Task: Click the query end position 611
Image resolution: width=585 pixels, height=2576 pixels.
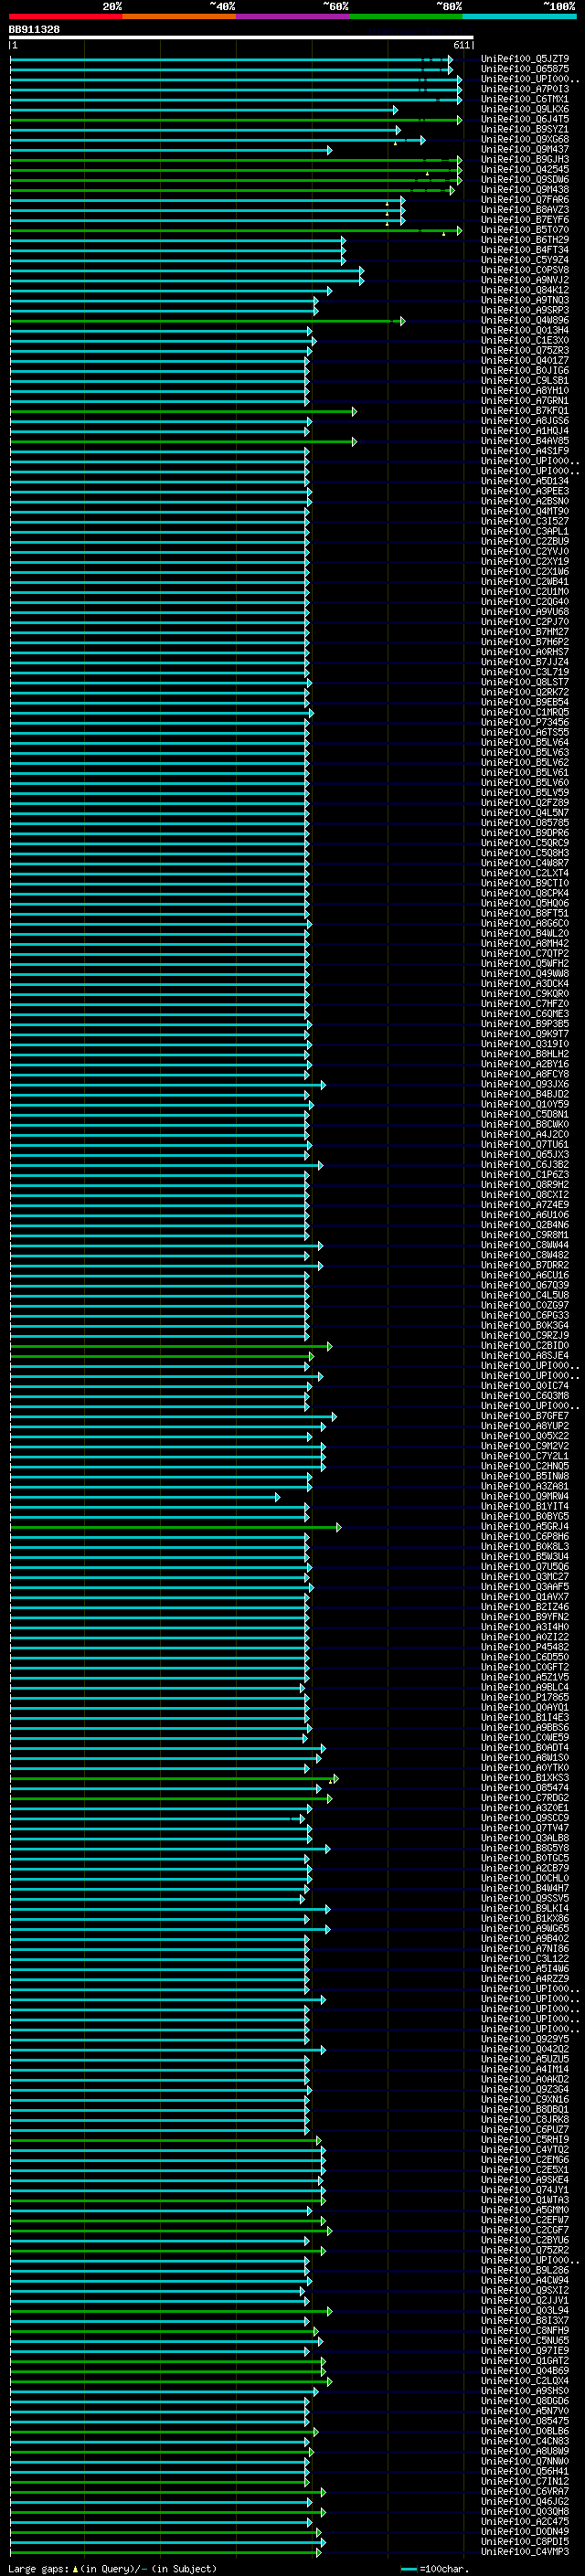Action: point(462,46)
